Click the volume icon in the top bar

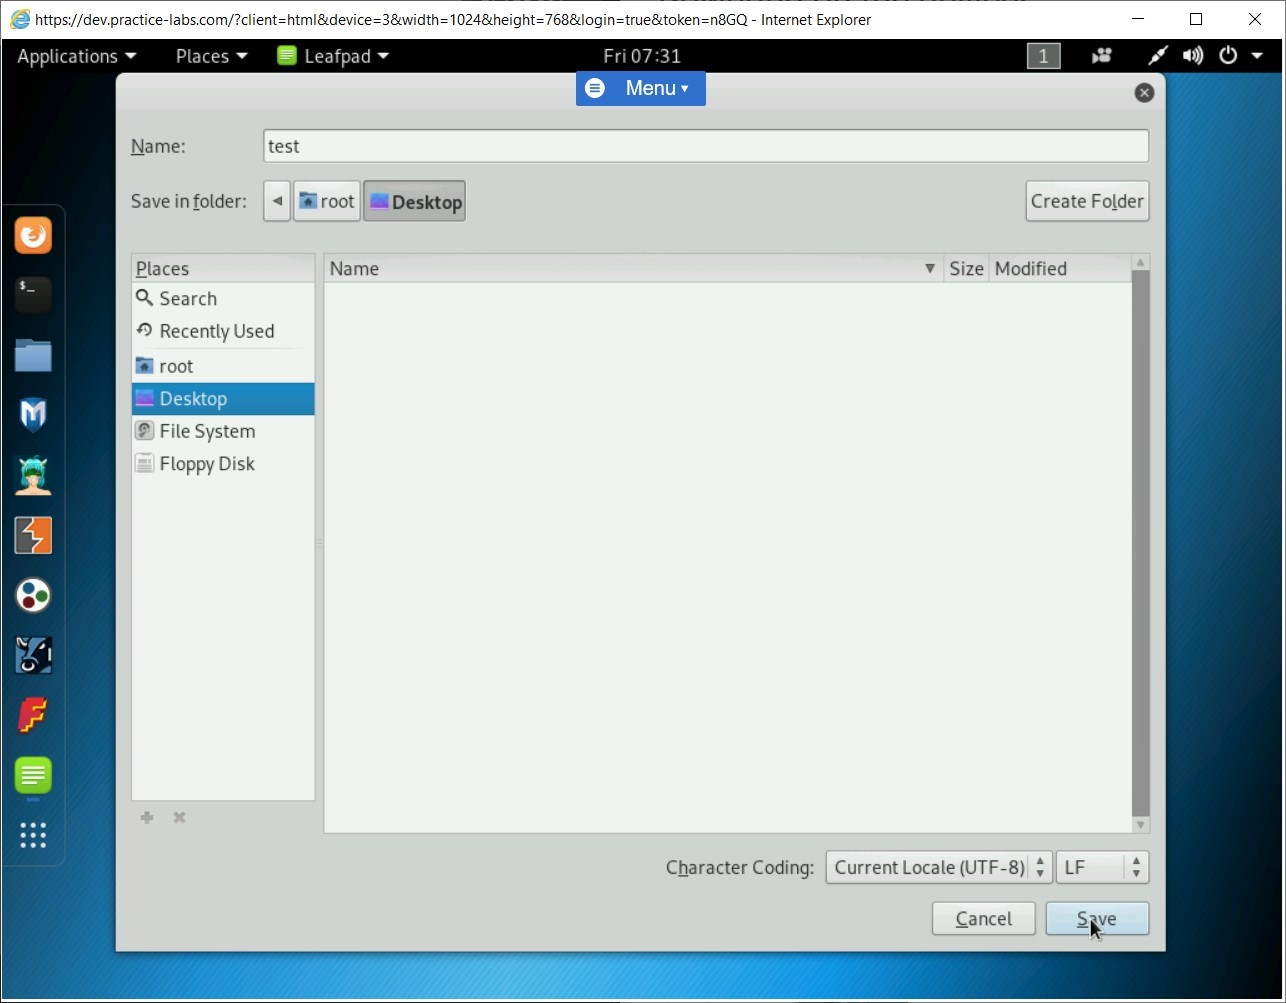[1192, 56]
